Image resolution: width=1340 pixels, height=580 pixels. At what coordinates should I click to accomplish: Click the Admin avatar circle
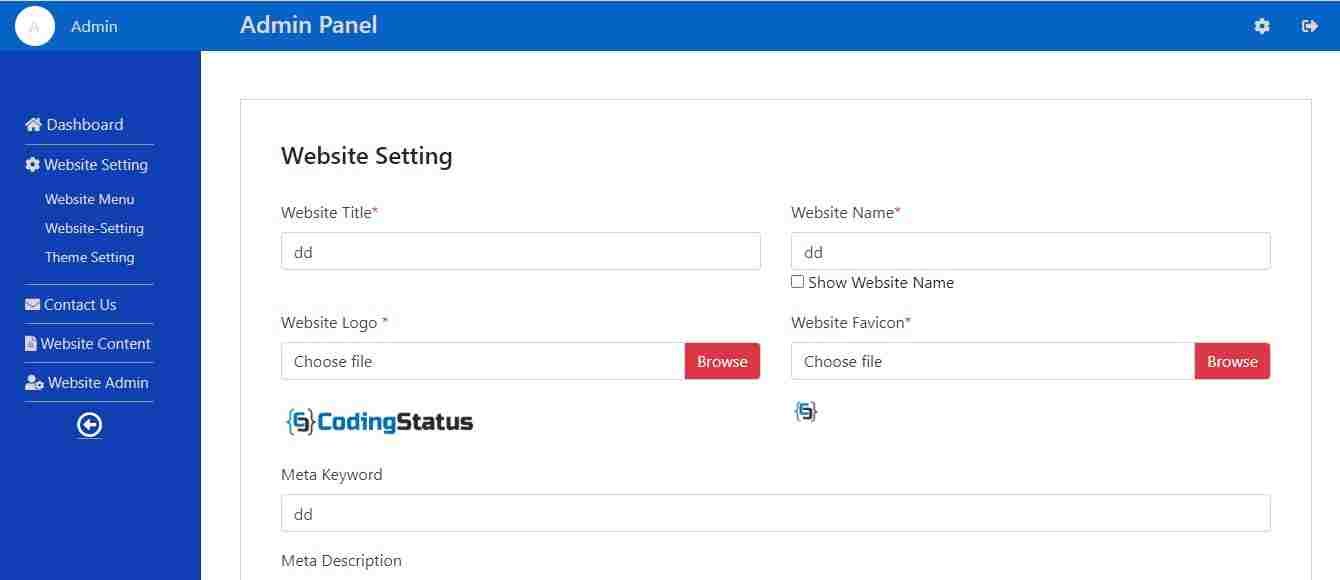click(x=34, y=26)
